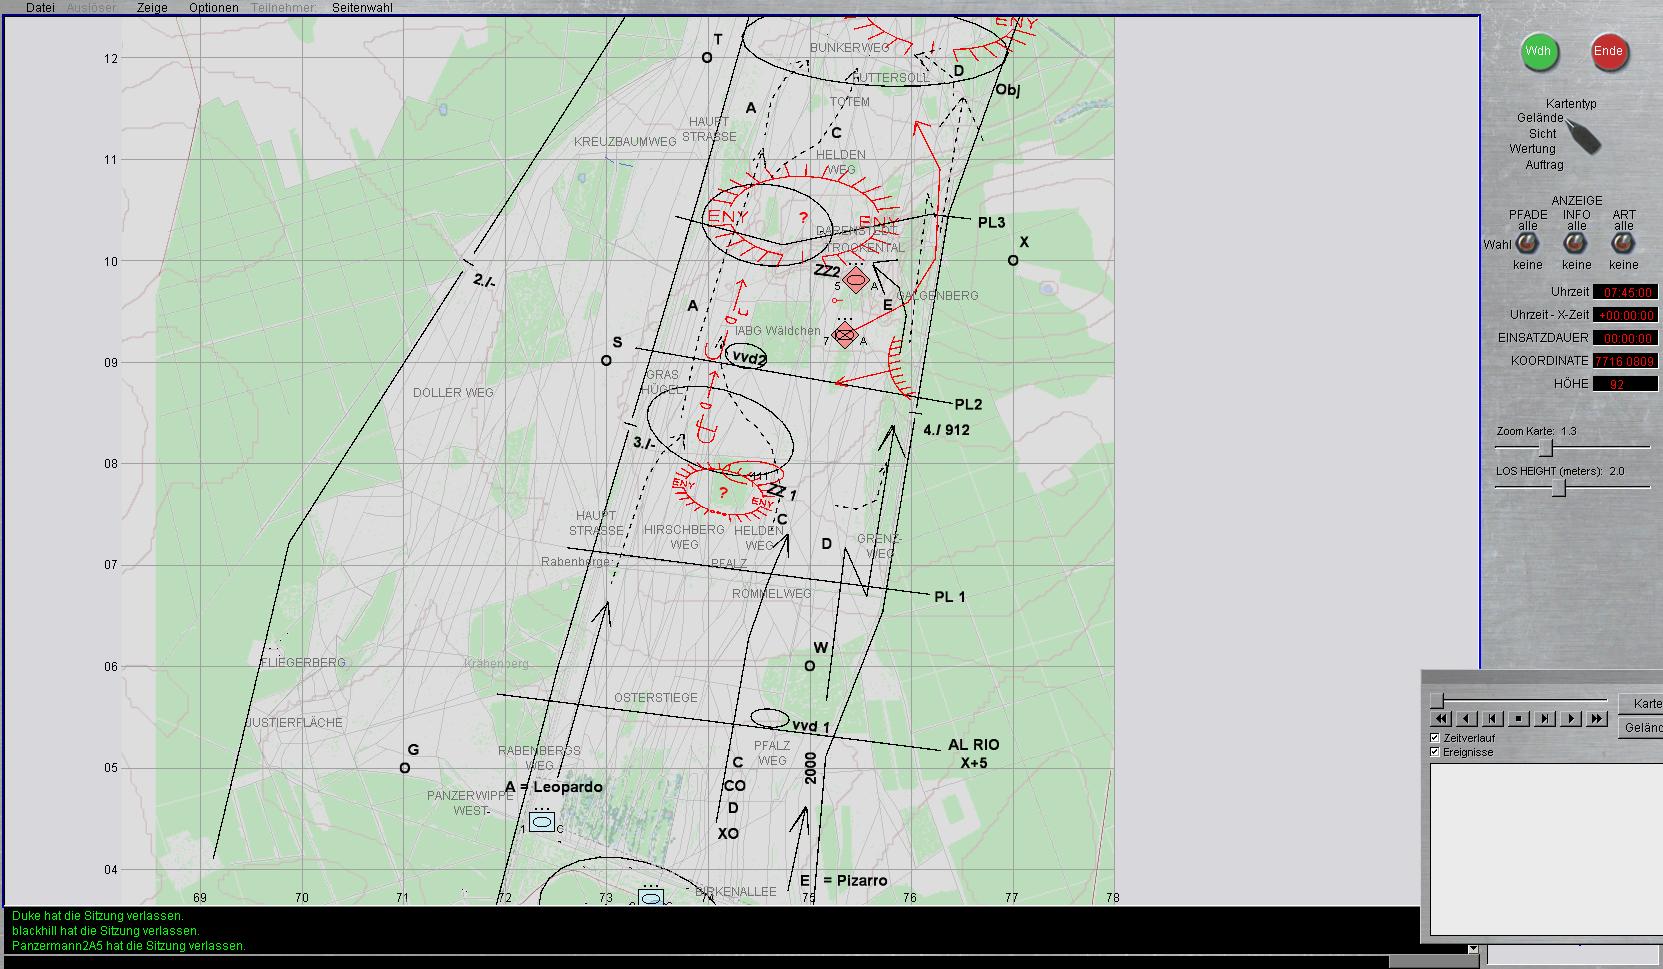Uncheck the Ereignisse checkbox
The image size is (1663, 969).
pos(1435,752)
